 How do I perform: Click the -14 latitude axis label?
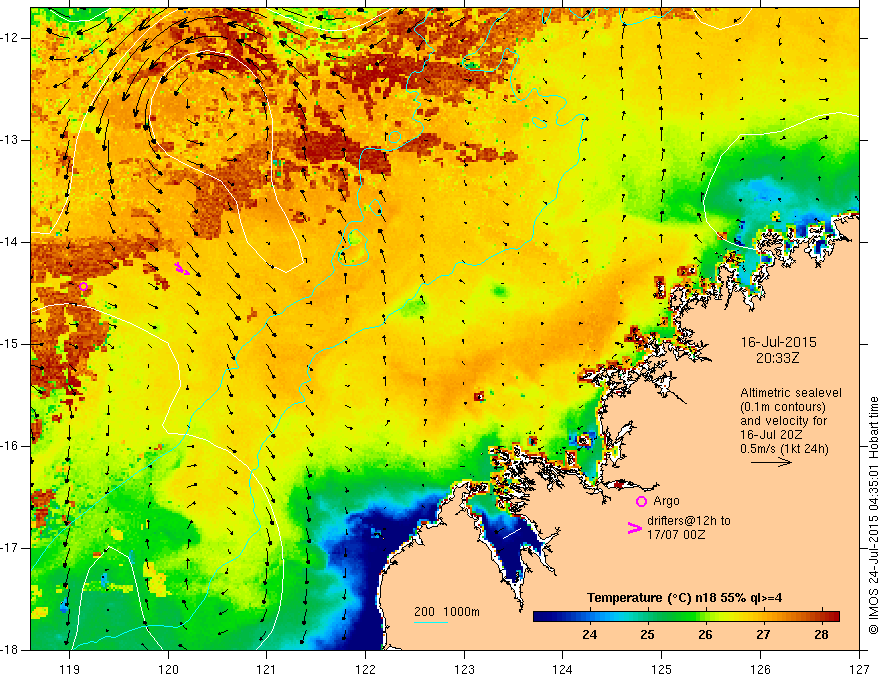pyautogui.click(x=10, y=242)
